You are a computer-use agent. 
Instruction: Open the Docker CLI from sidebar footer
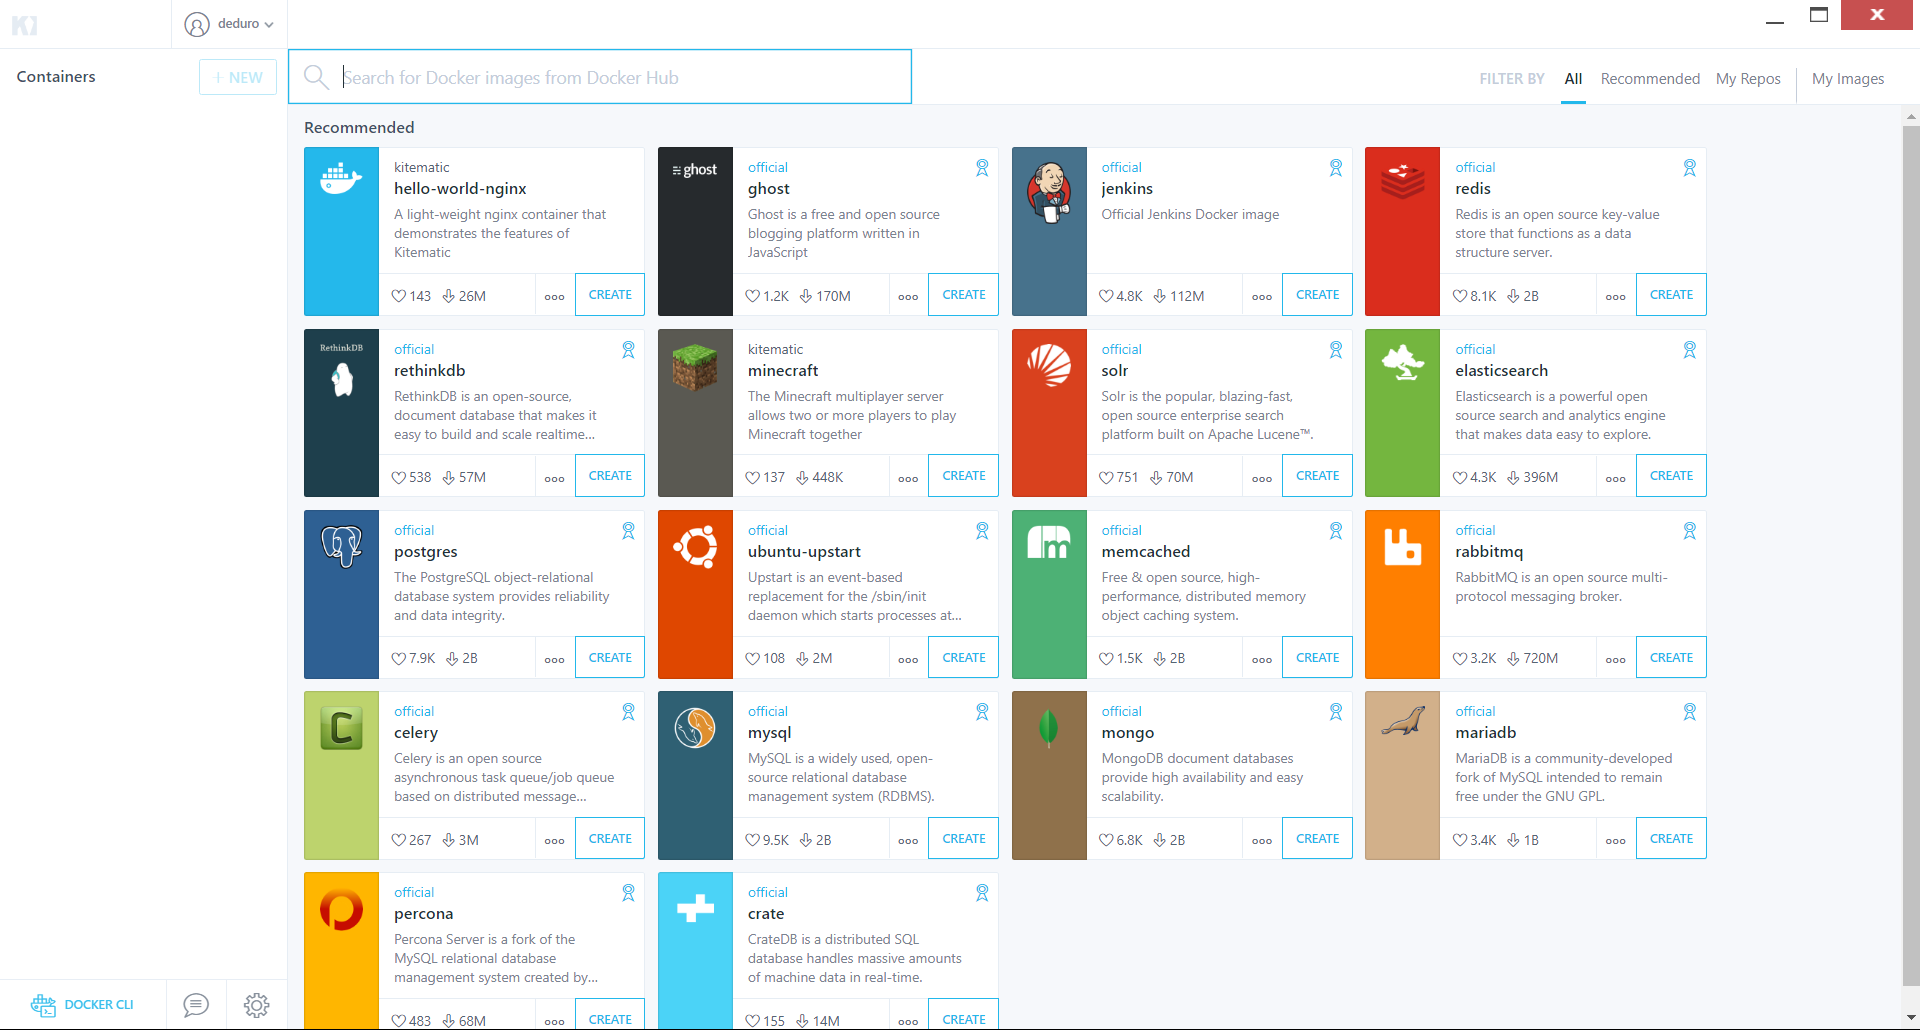click(x=82, y=1004)
